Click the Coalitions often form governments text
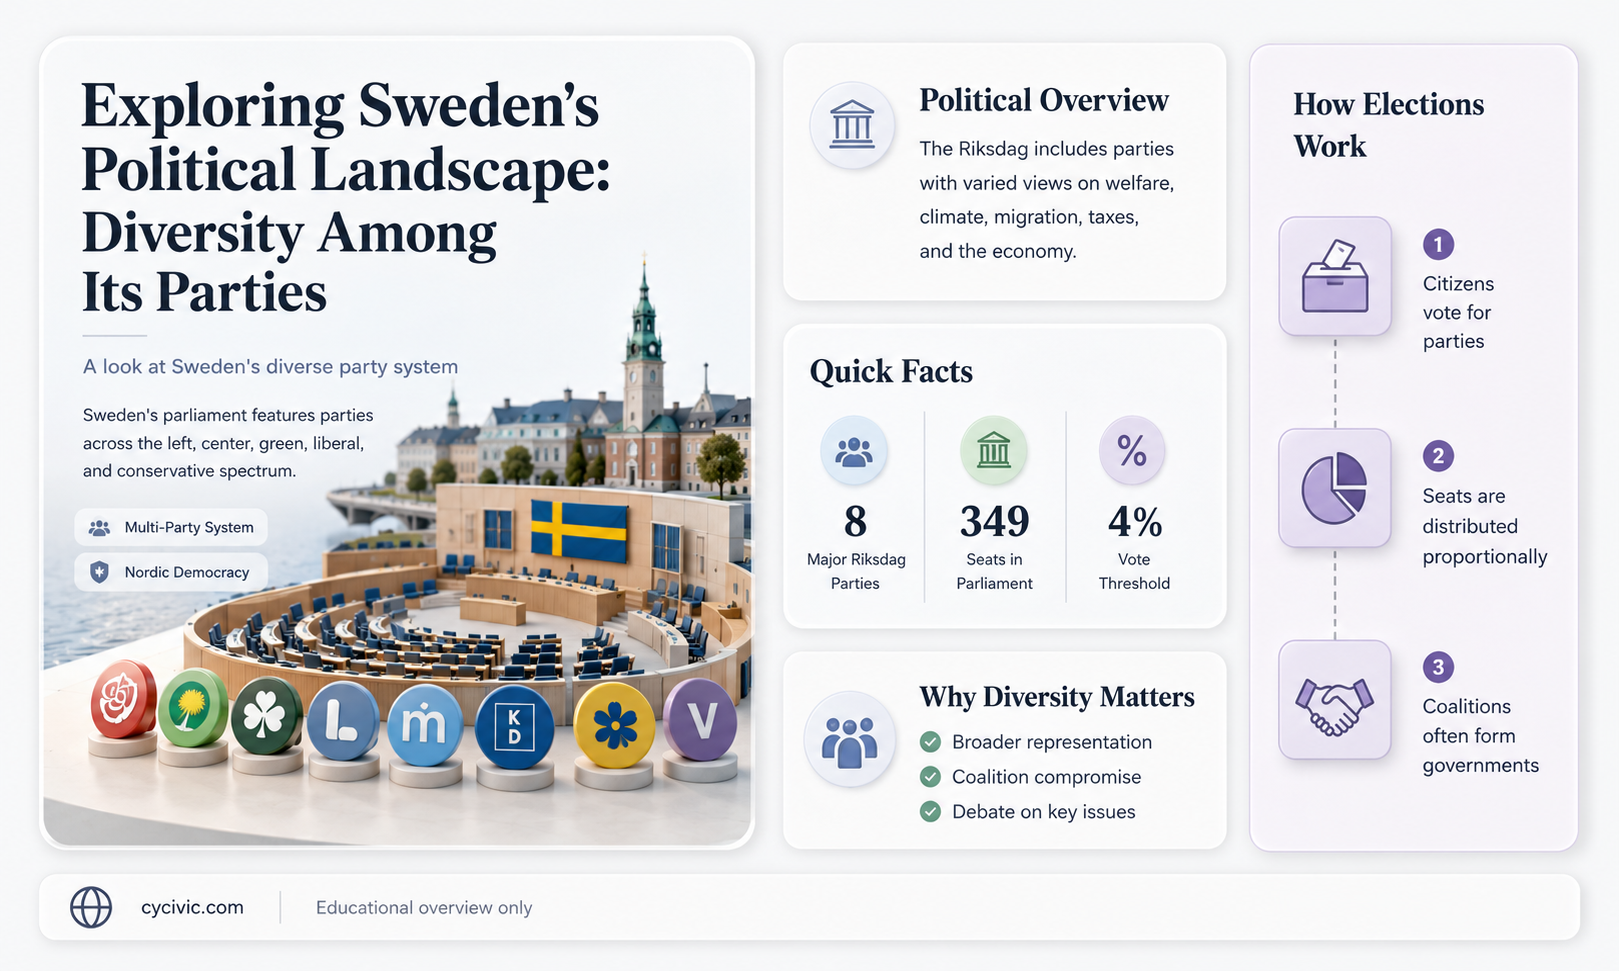1619x971 pixels. (x=1481, y=735)
